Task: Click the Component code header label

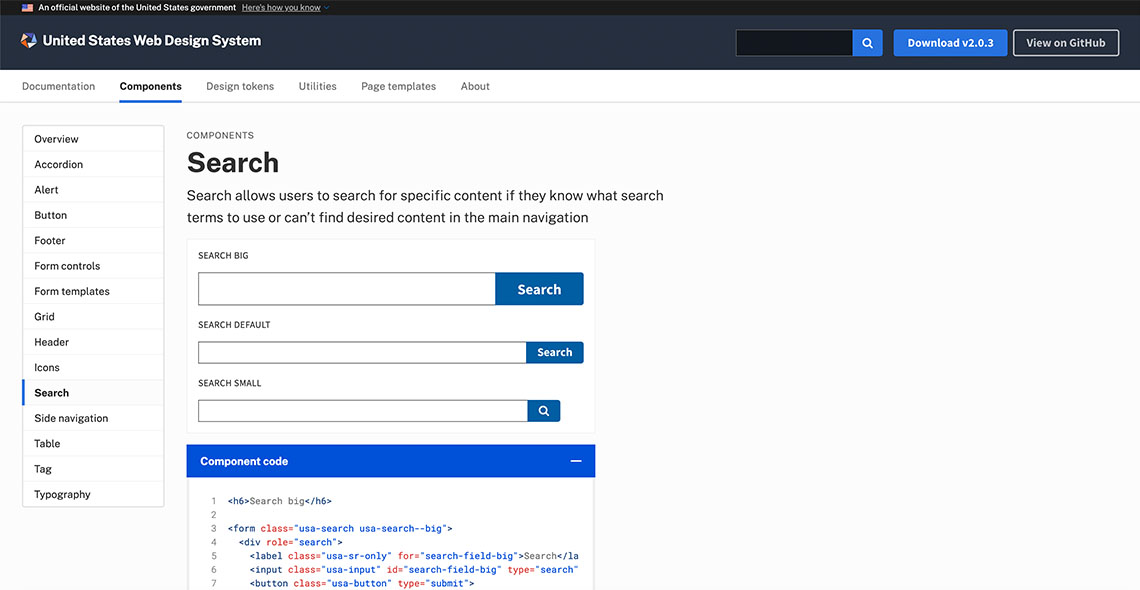Action: pos(244,461)
